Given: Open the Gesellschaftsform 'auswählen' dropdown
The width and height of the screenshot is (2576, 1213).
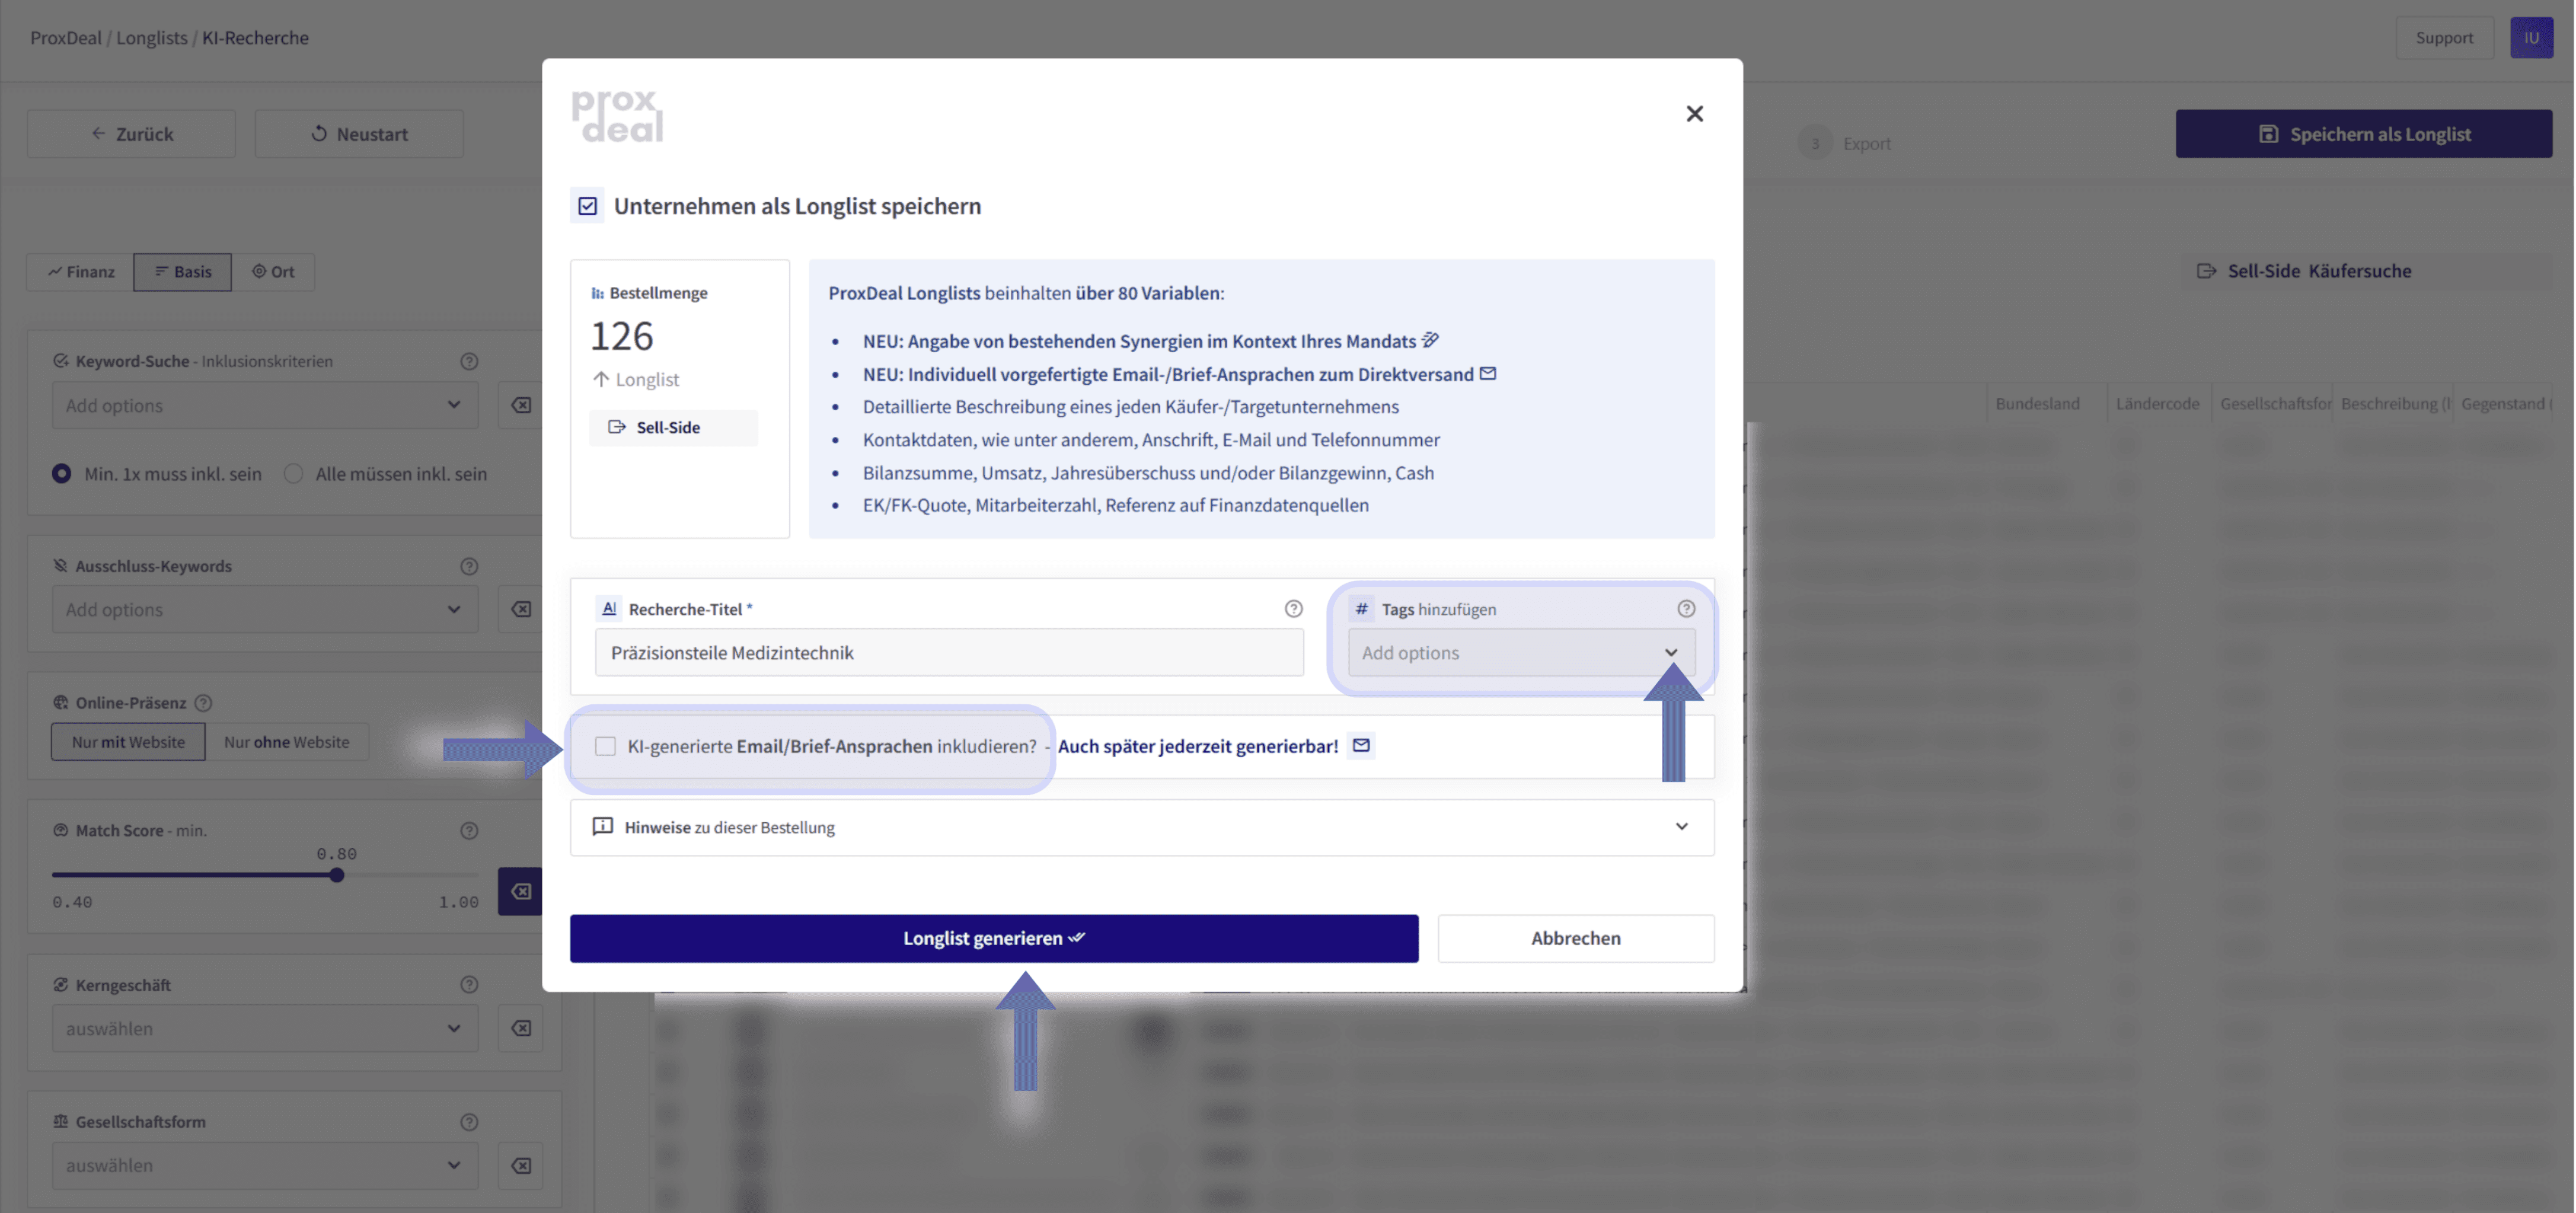Looking at the screenshot, I should [265, 1165].
